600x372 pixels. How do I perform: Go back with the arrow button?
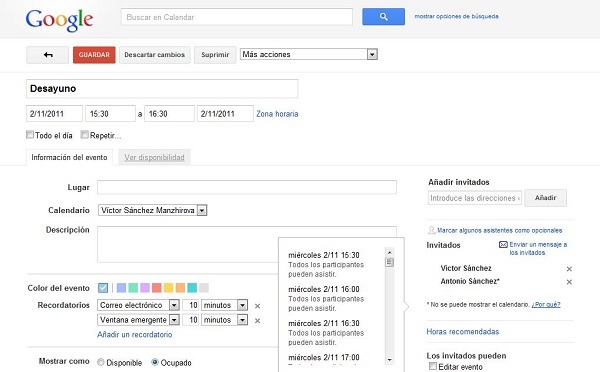(48, 55)
